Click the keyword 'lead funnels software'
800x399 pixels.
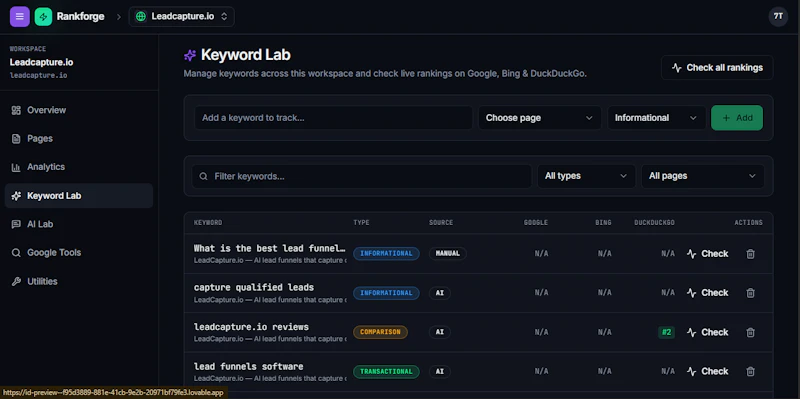tap(248, 366)
